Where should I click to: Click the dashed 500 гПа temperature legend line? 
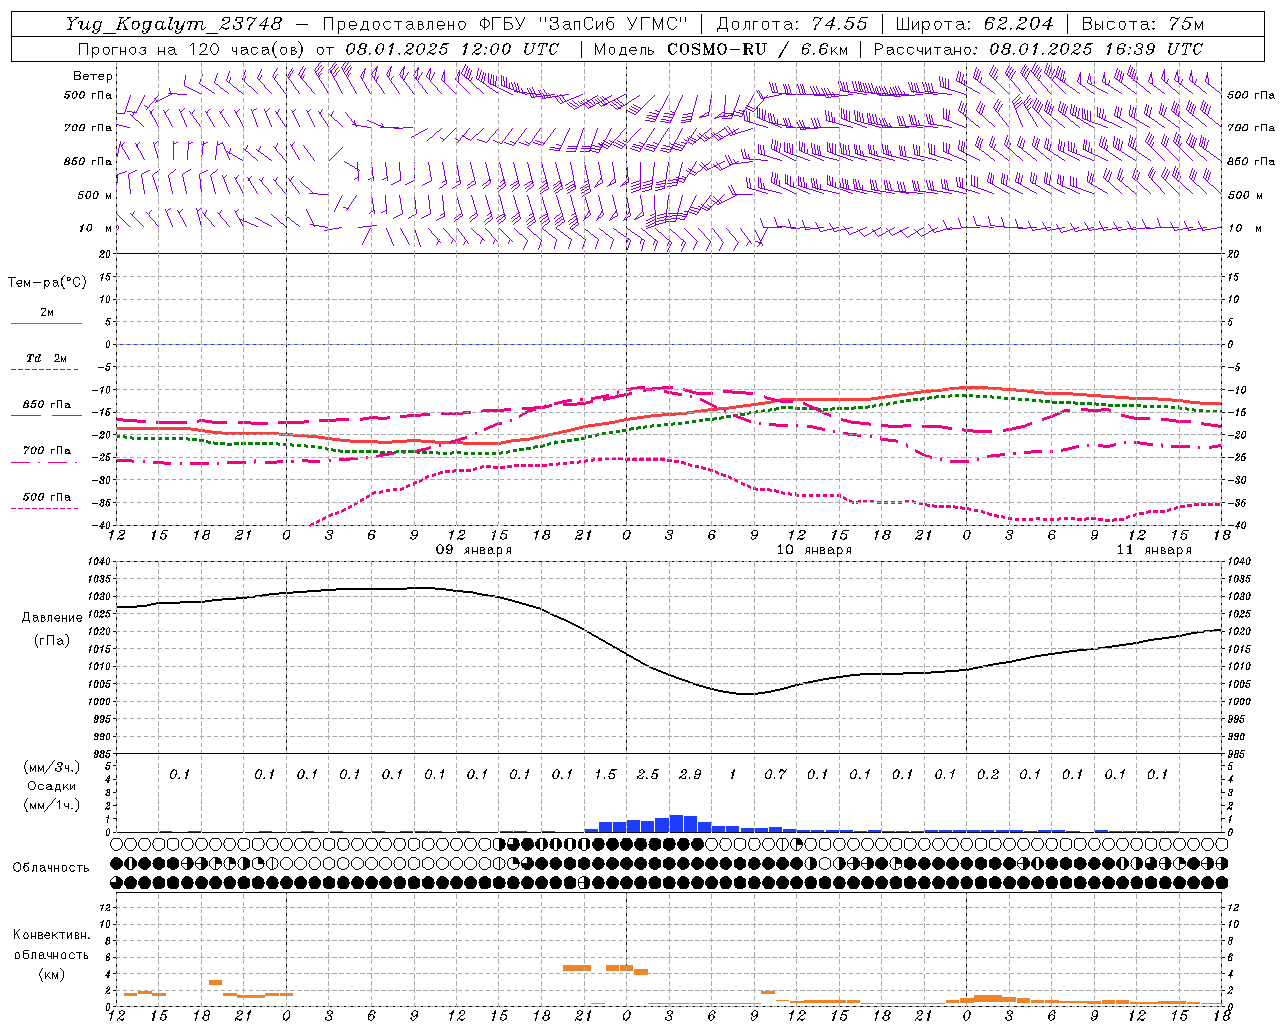pos(45,509)
